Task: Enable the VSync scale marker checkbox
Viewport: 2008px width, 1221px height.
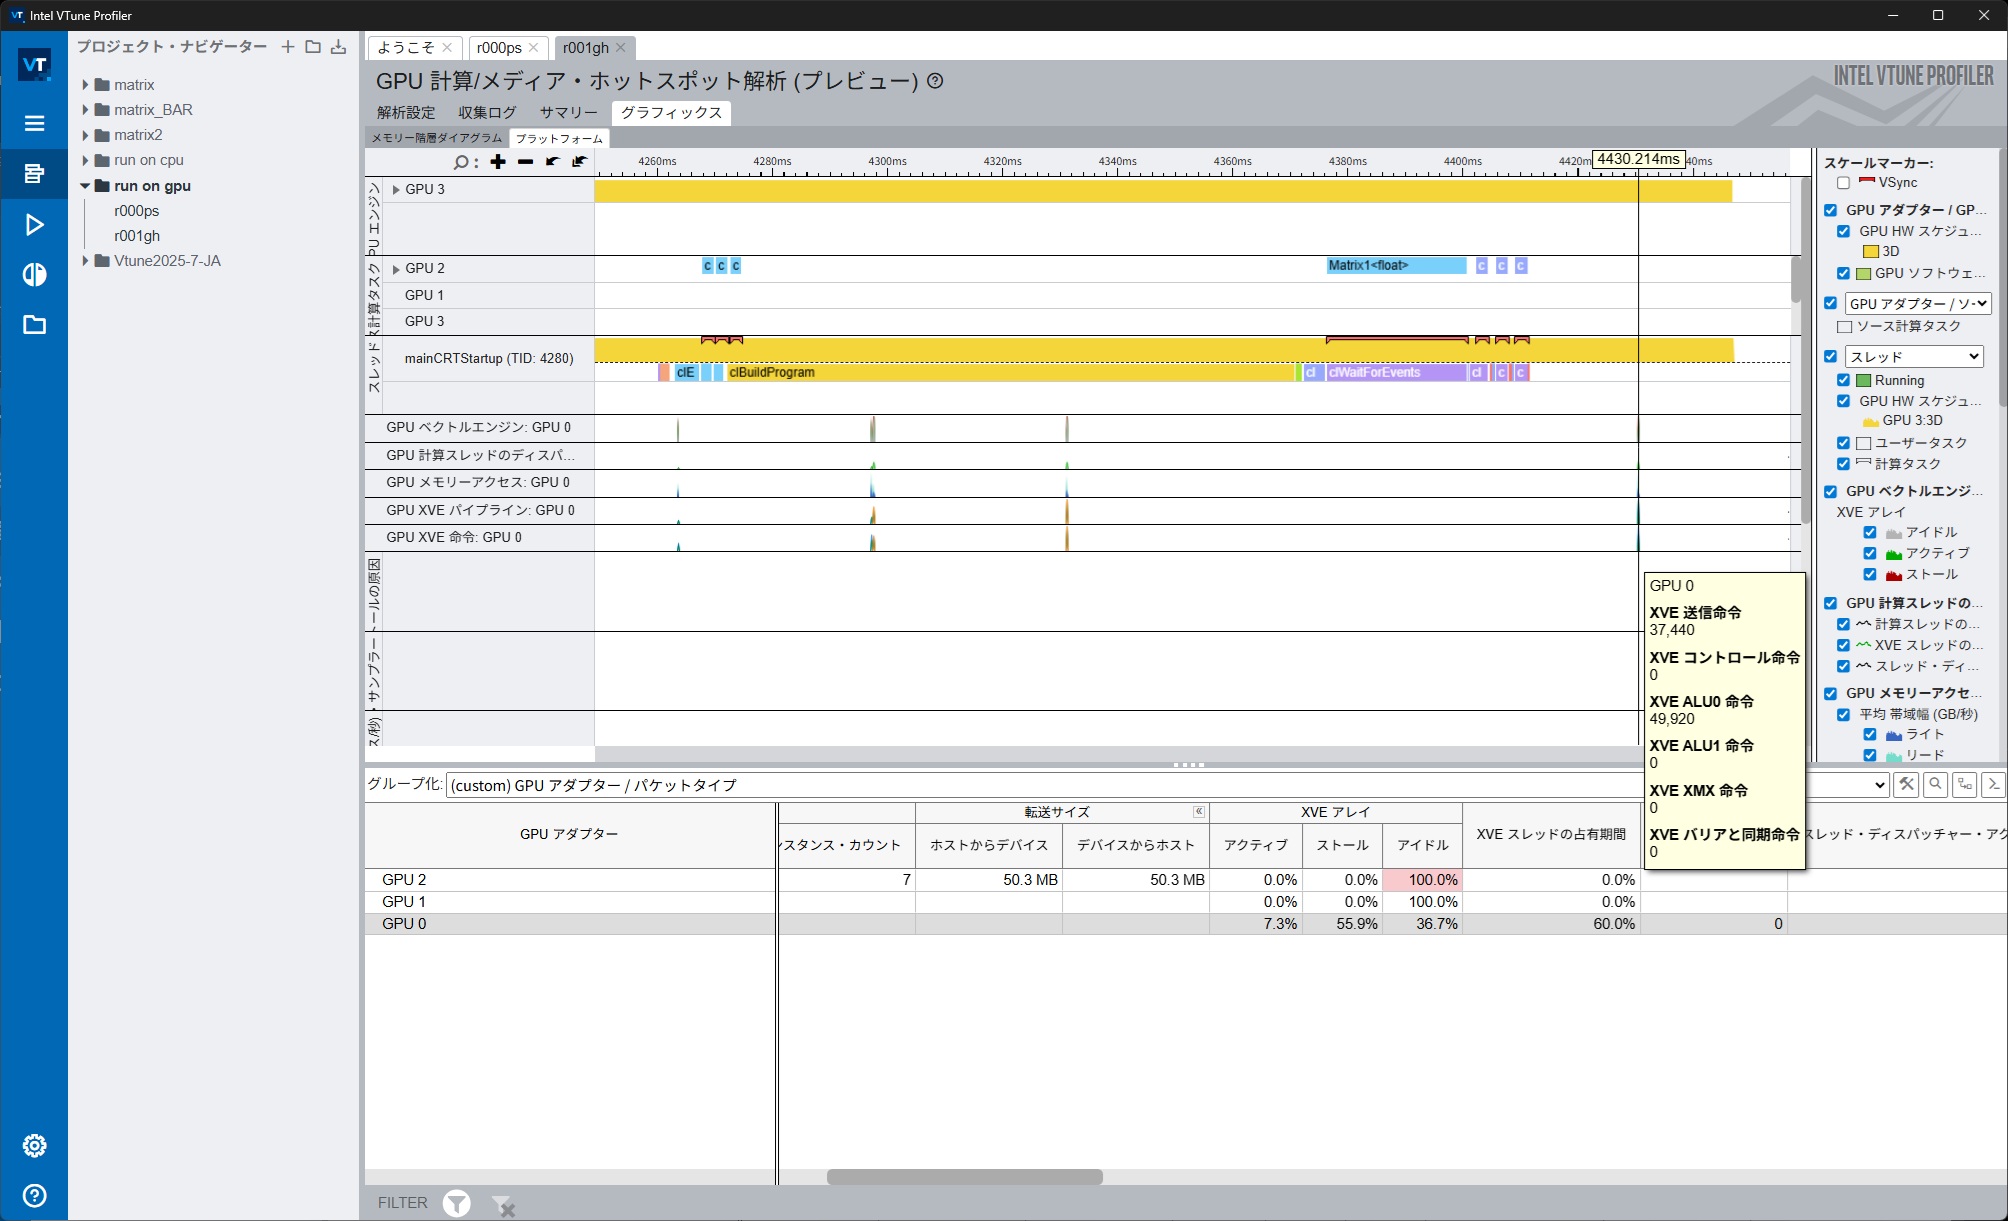Action: [1843, 183]
